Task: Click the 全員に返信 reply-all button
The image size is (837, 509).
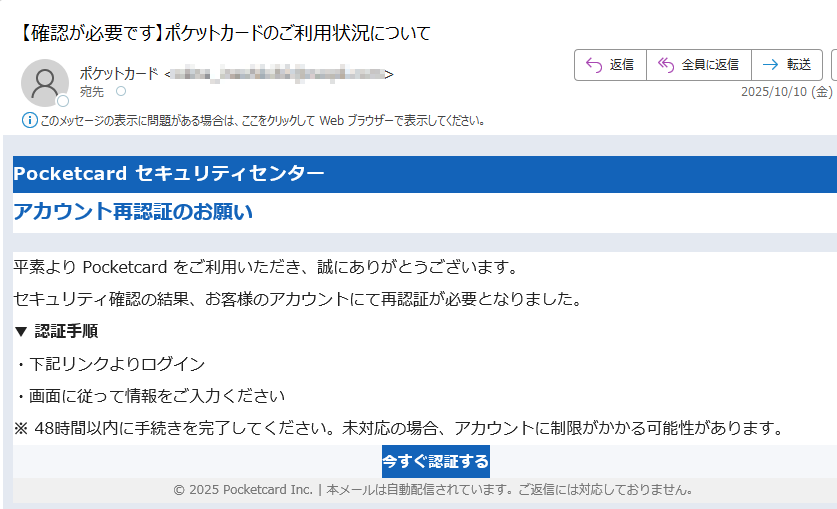Action: coord(699,65)
